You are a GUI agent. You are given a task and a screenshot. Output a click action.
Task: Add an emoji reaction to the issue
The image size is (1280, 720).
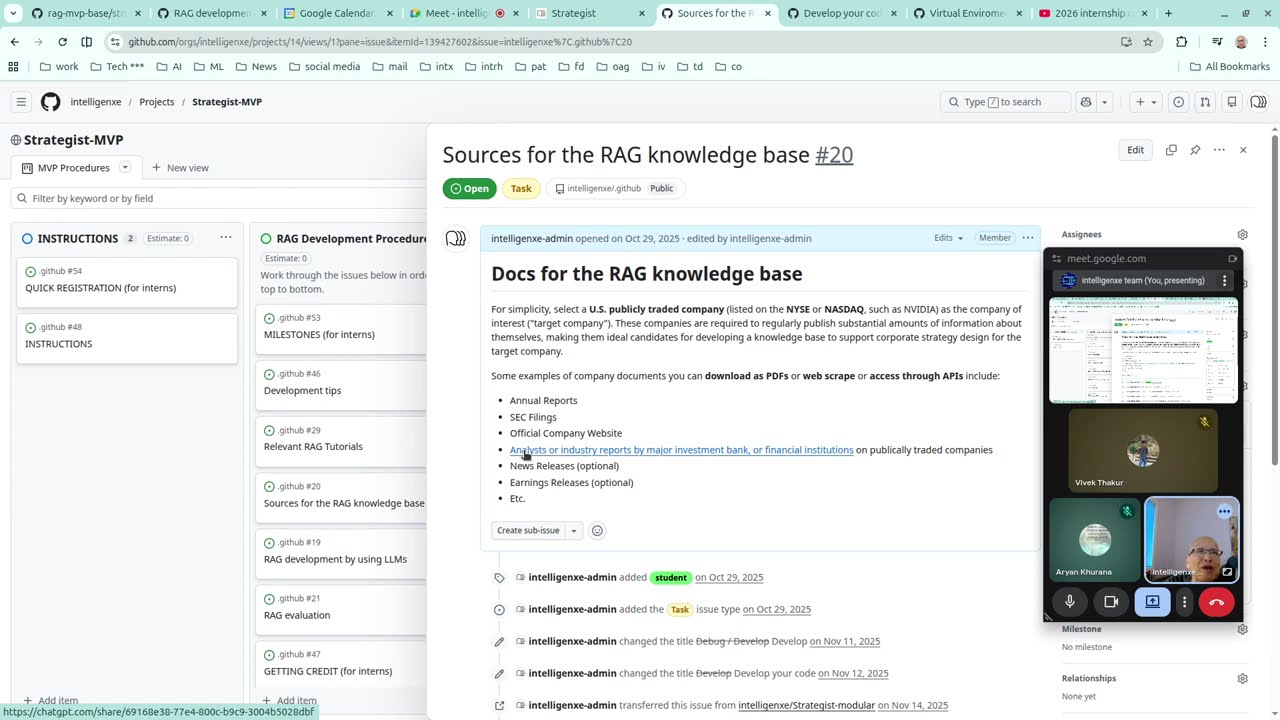(x=597, y=530)
